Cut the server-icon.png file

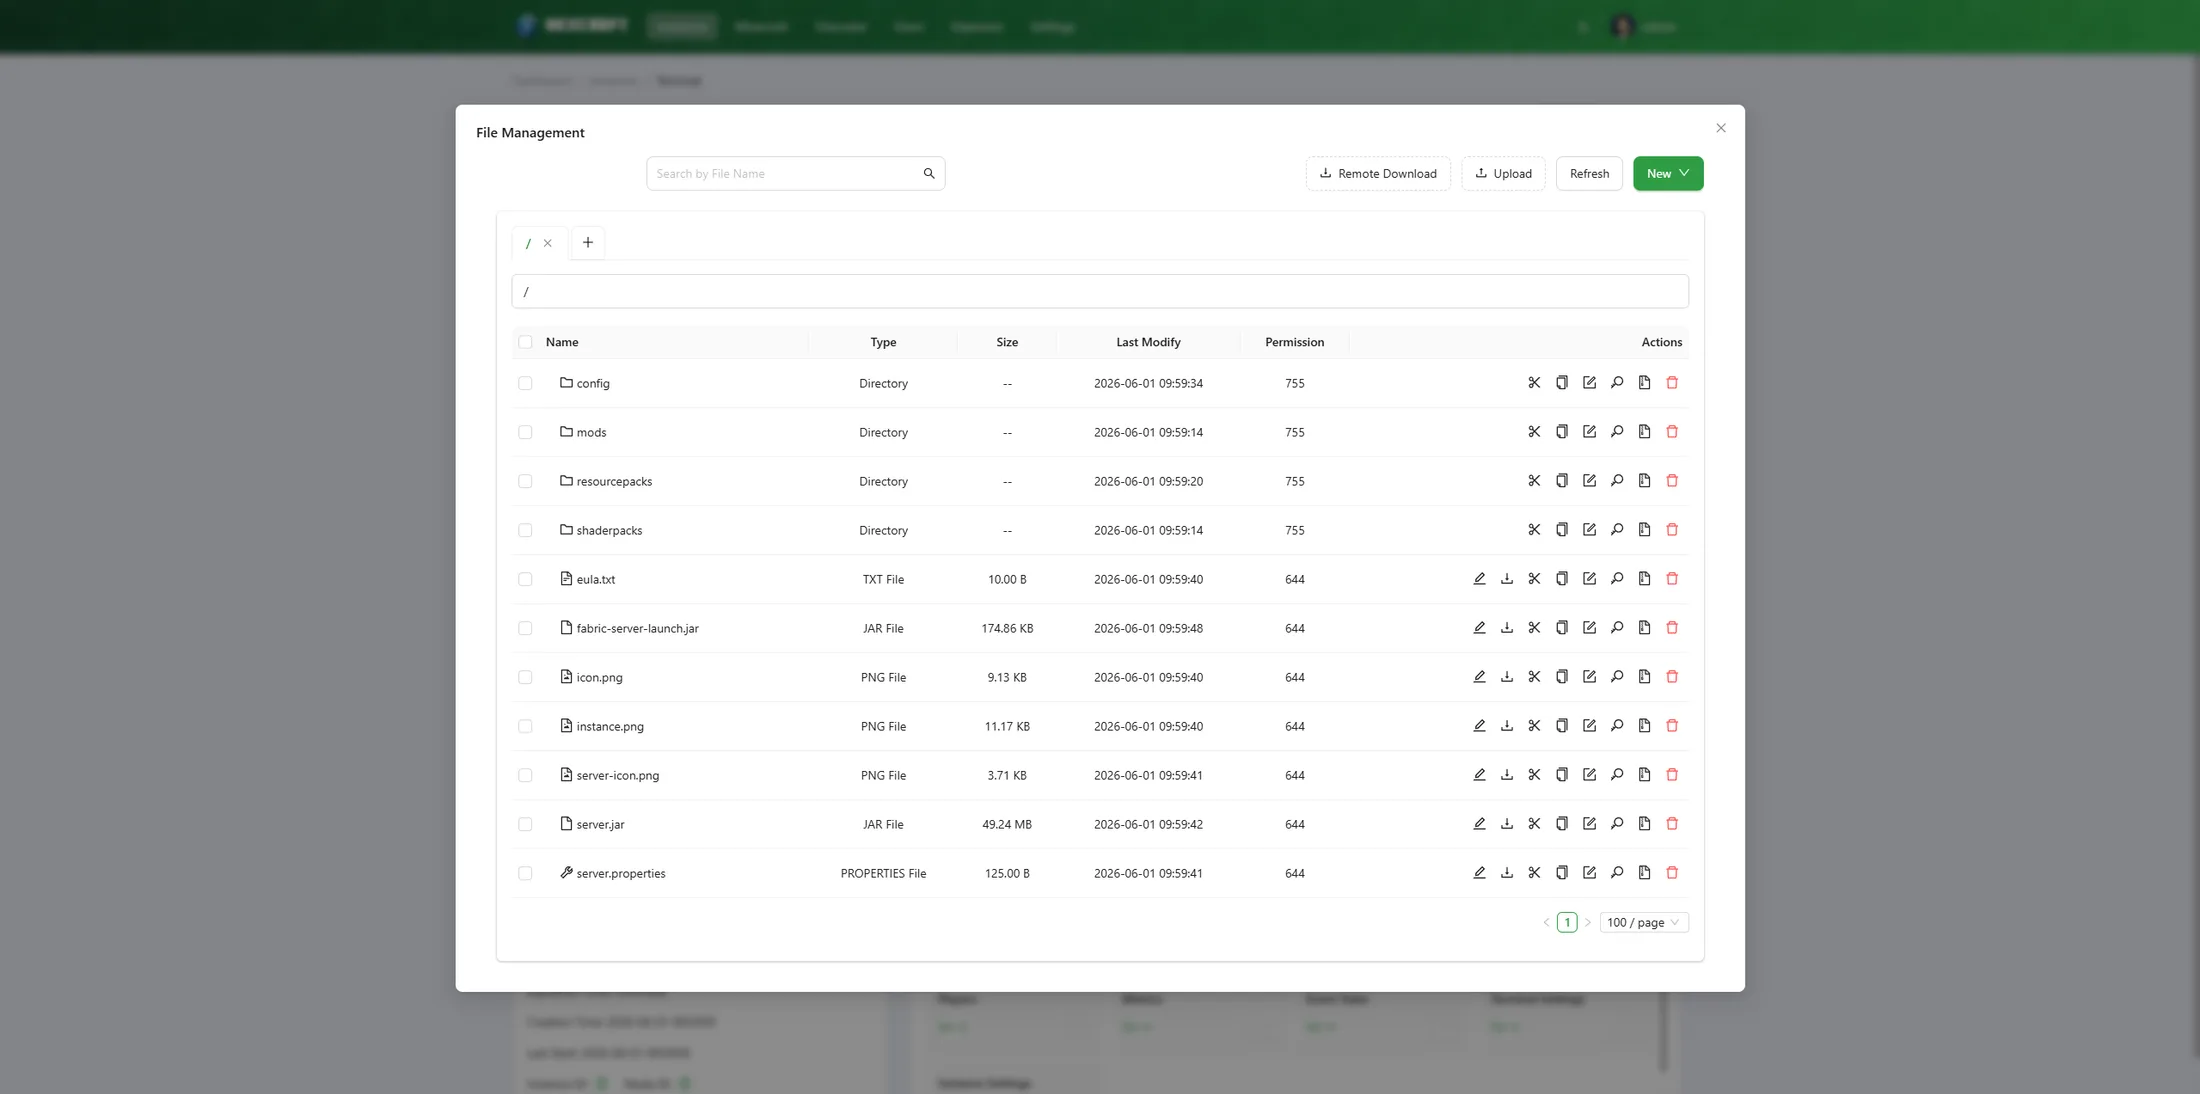(1534, 775)
